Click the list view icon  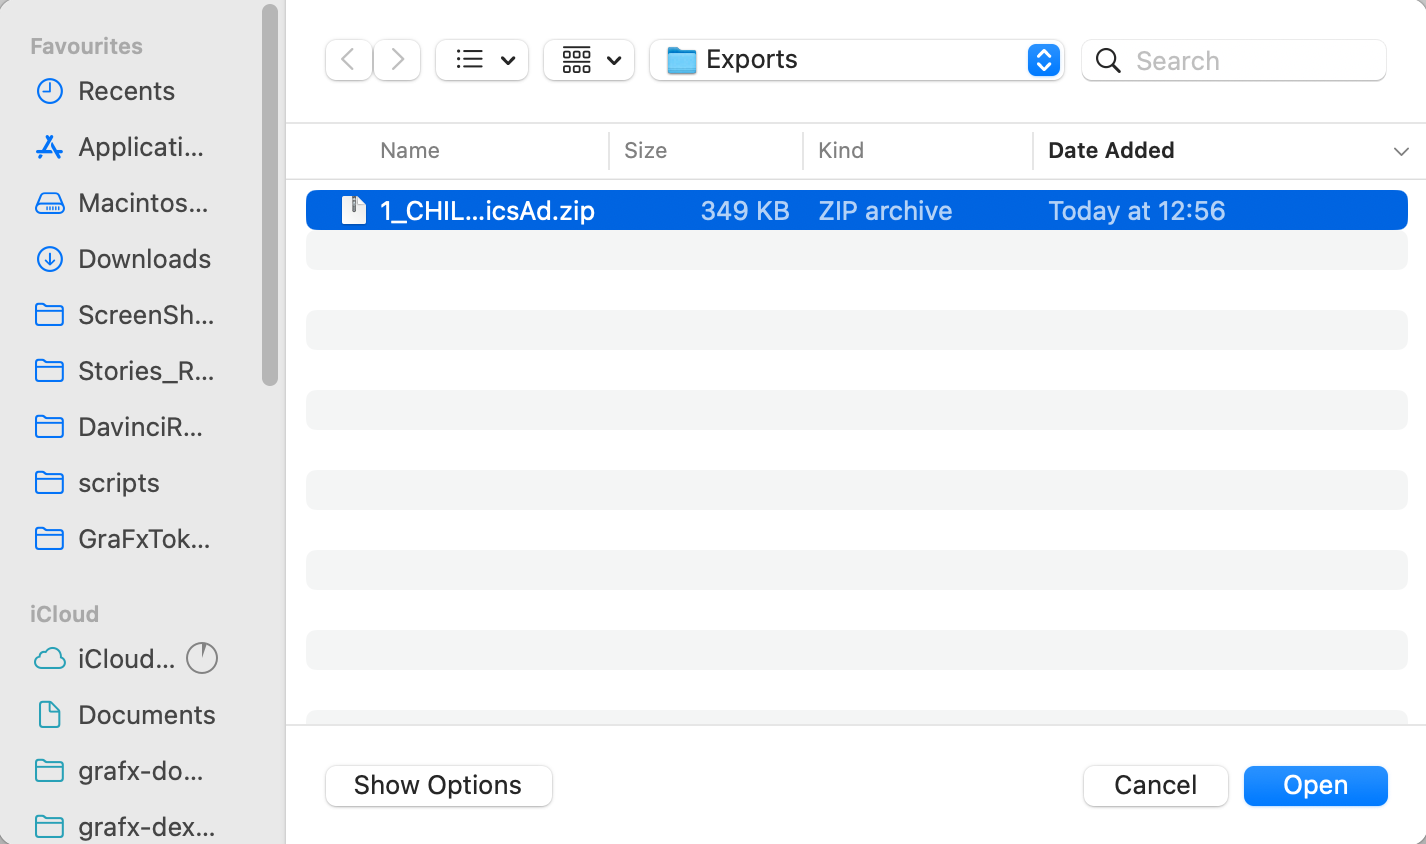point(469,60)
